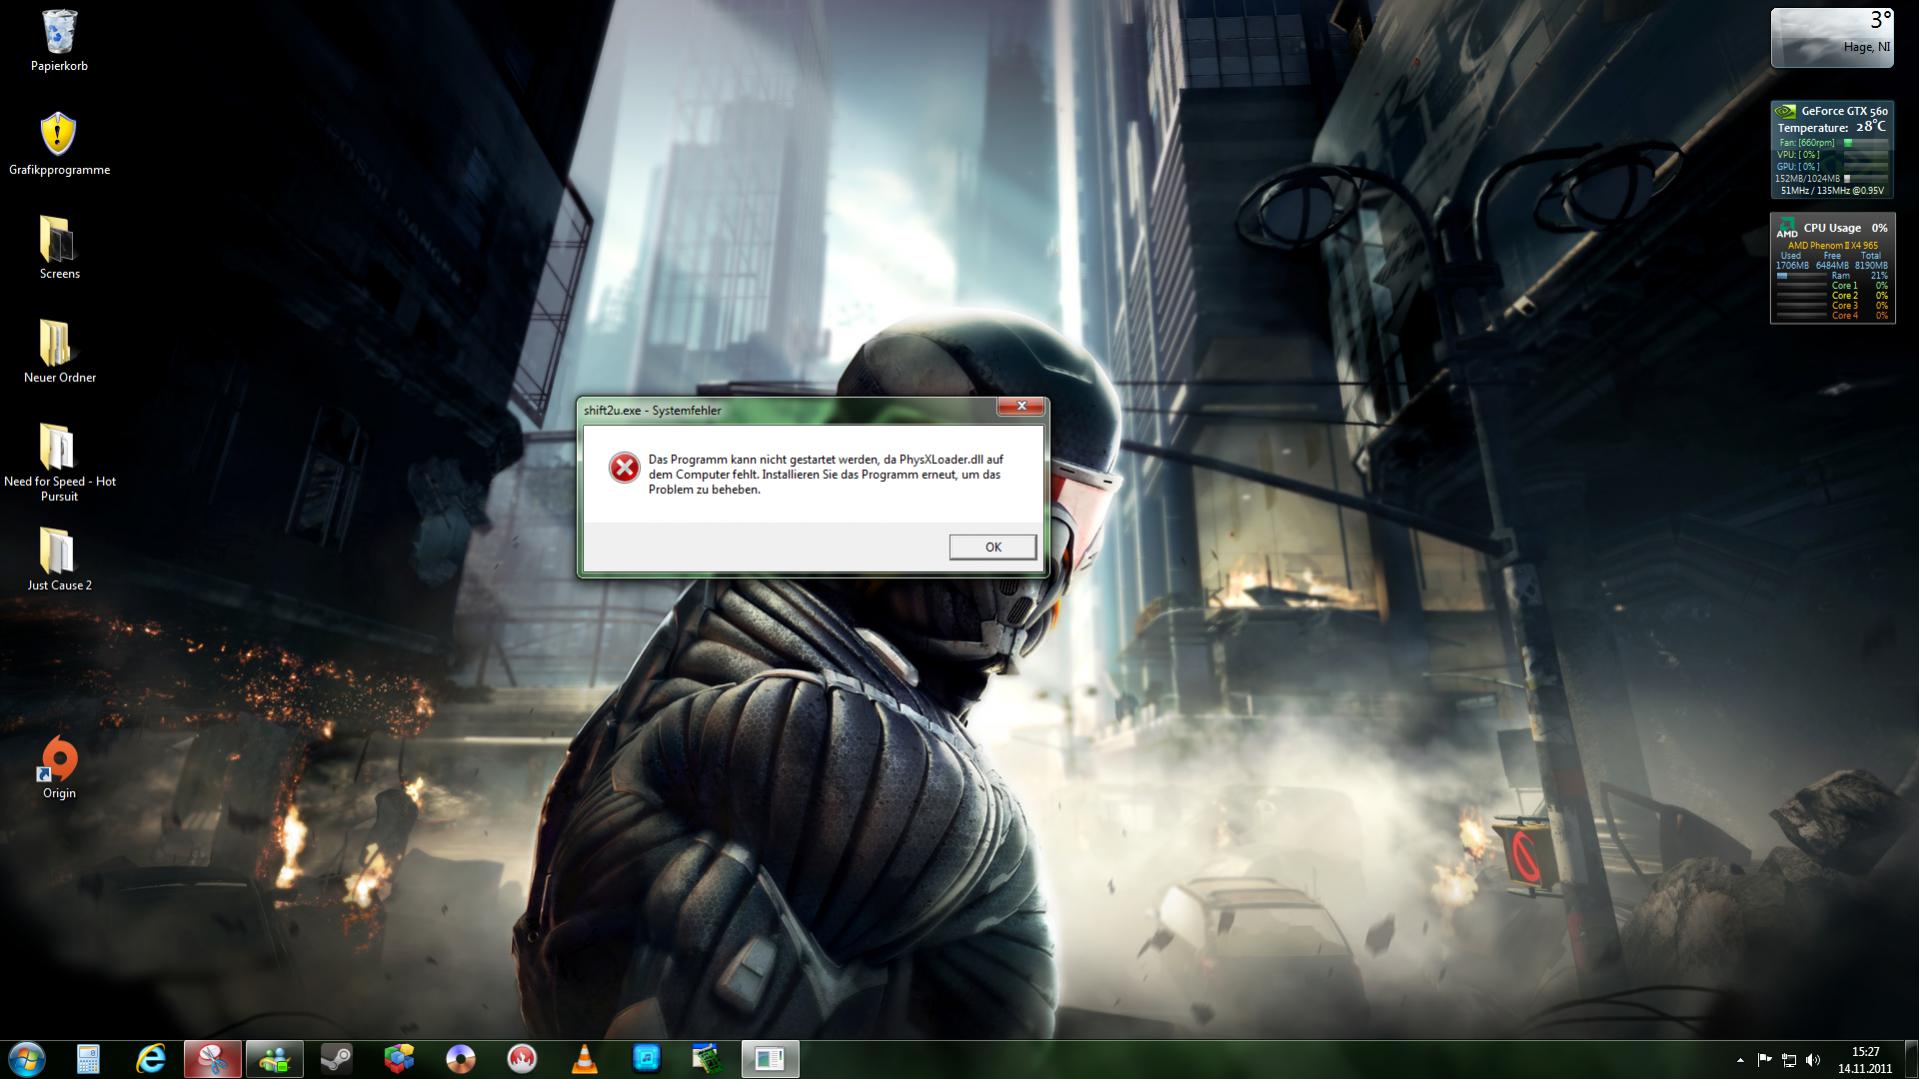The width and height of the screenshot is (1919, 1079).
Task: Click the Fan [660rpm] bar in GPU gadget
Action: pyautogui.click(x=1865, y=143)
